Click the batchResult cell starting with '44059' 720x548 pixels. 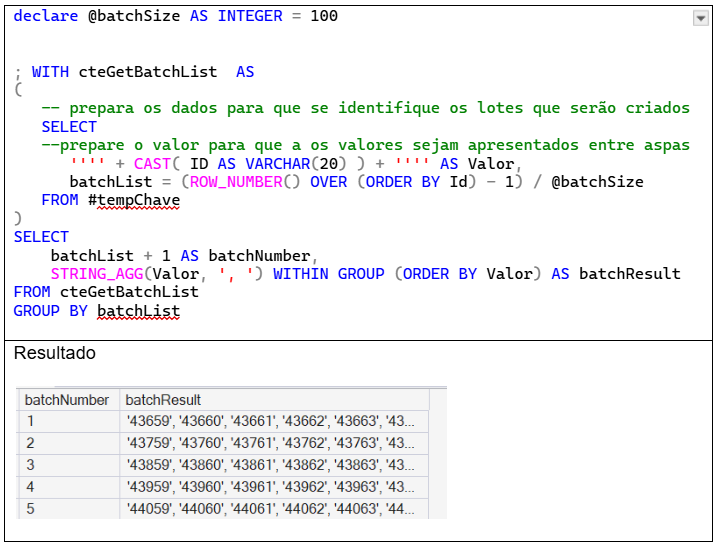coord(270,508)
